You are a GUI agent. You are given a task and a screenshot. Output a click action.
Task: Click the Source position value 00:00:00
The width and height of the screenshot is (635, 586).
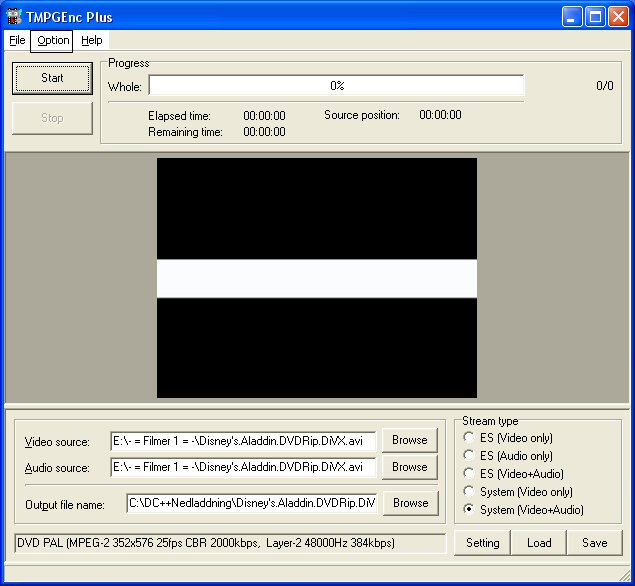coord(440,115)
